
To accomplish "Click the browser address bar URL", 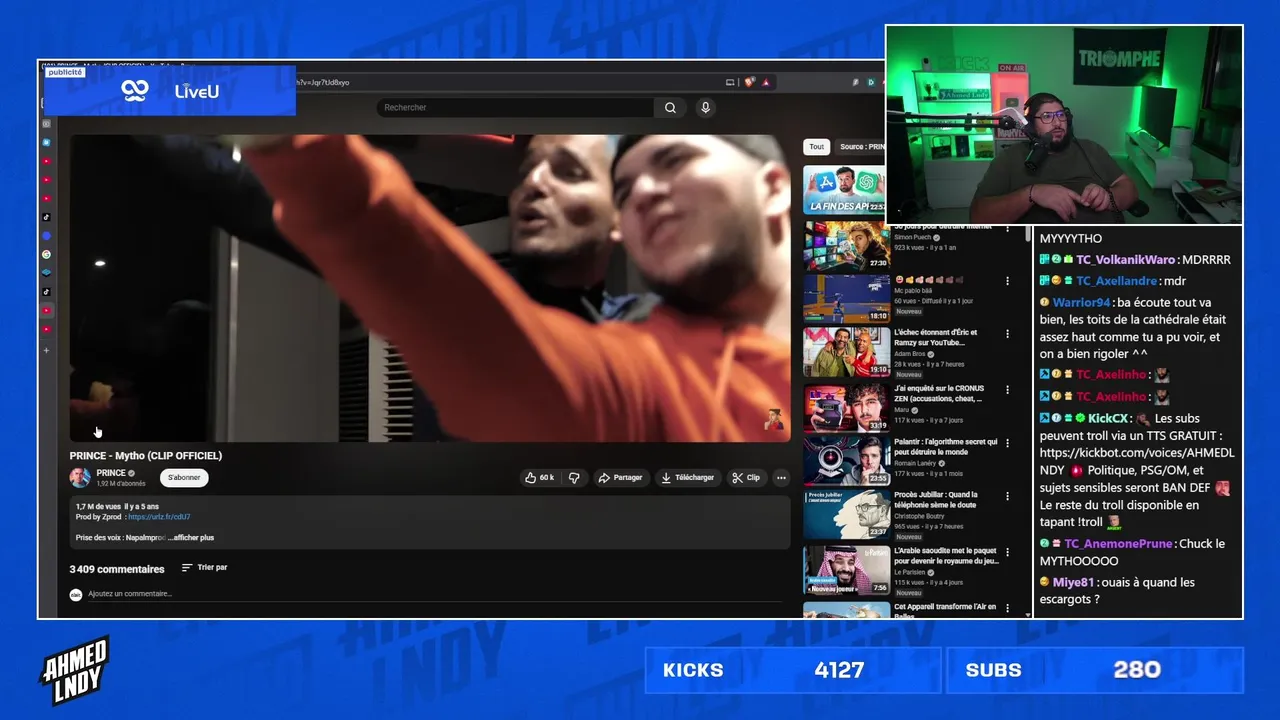I will [325, 82].
